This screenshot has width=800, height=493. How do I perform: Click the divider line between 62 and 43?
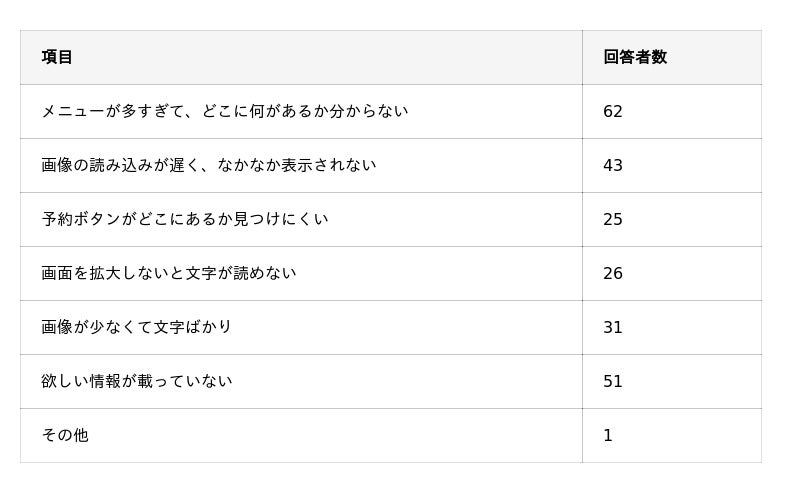pos(671,138)
